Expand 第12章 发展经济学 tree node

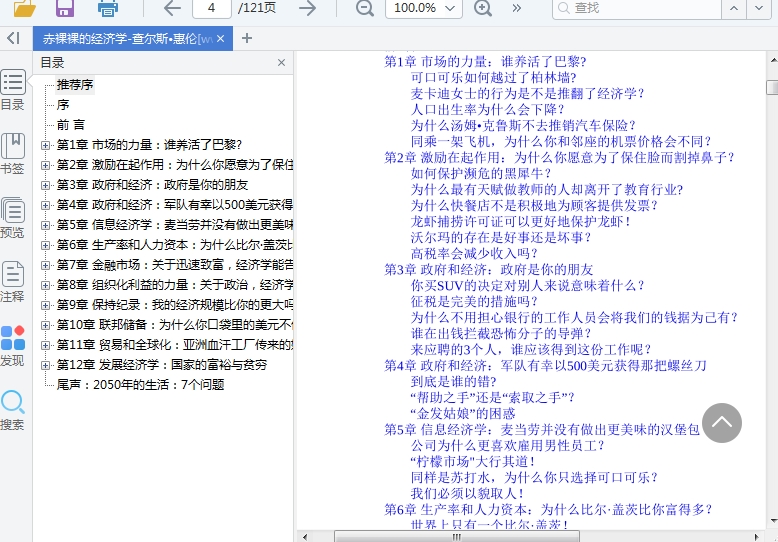(46, 365)
